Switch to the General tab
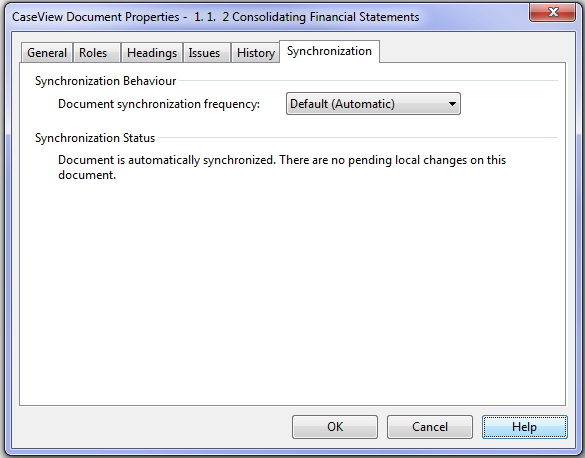Screen dimensions: 585x458 (47, 53)
